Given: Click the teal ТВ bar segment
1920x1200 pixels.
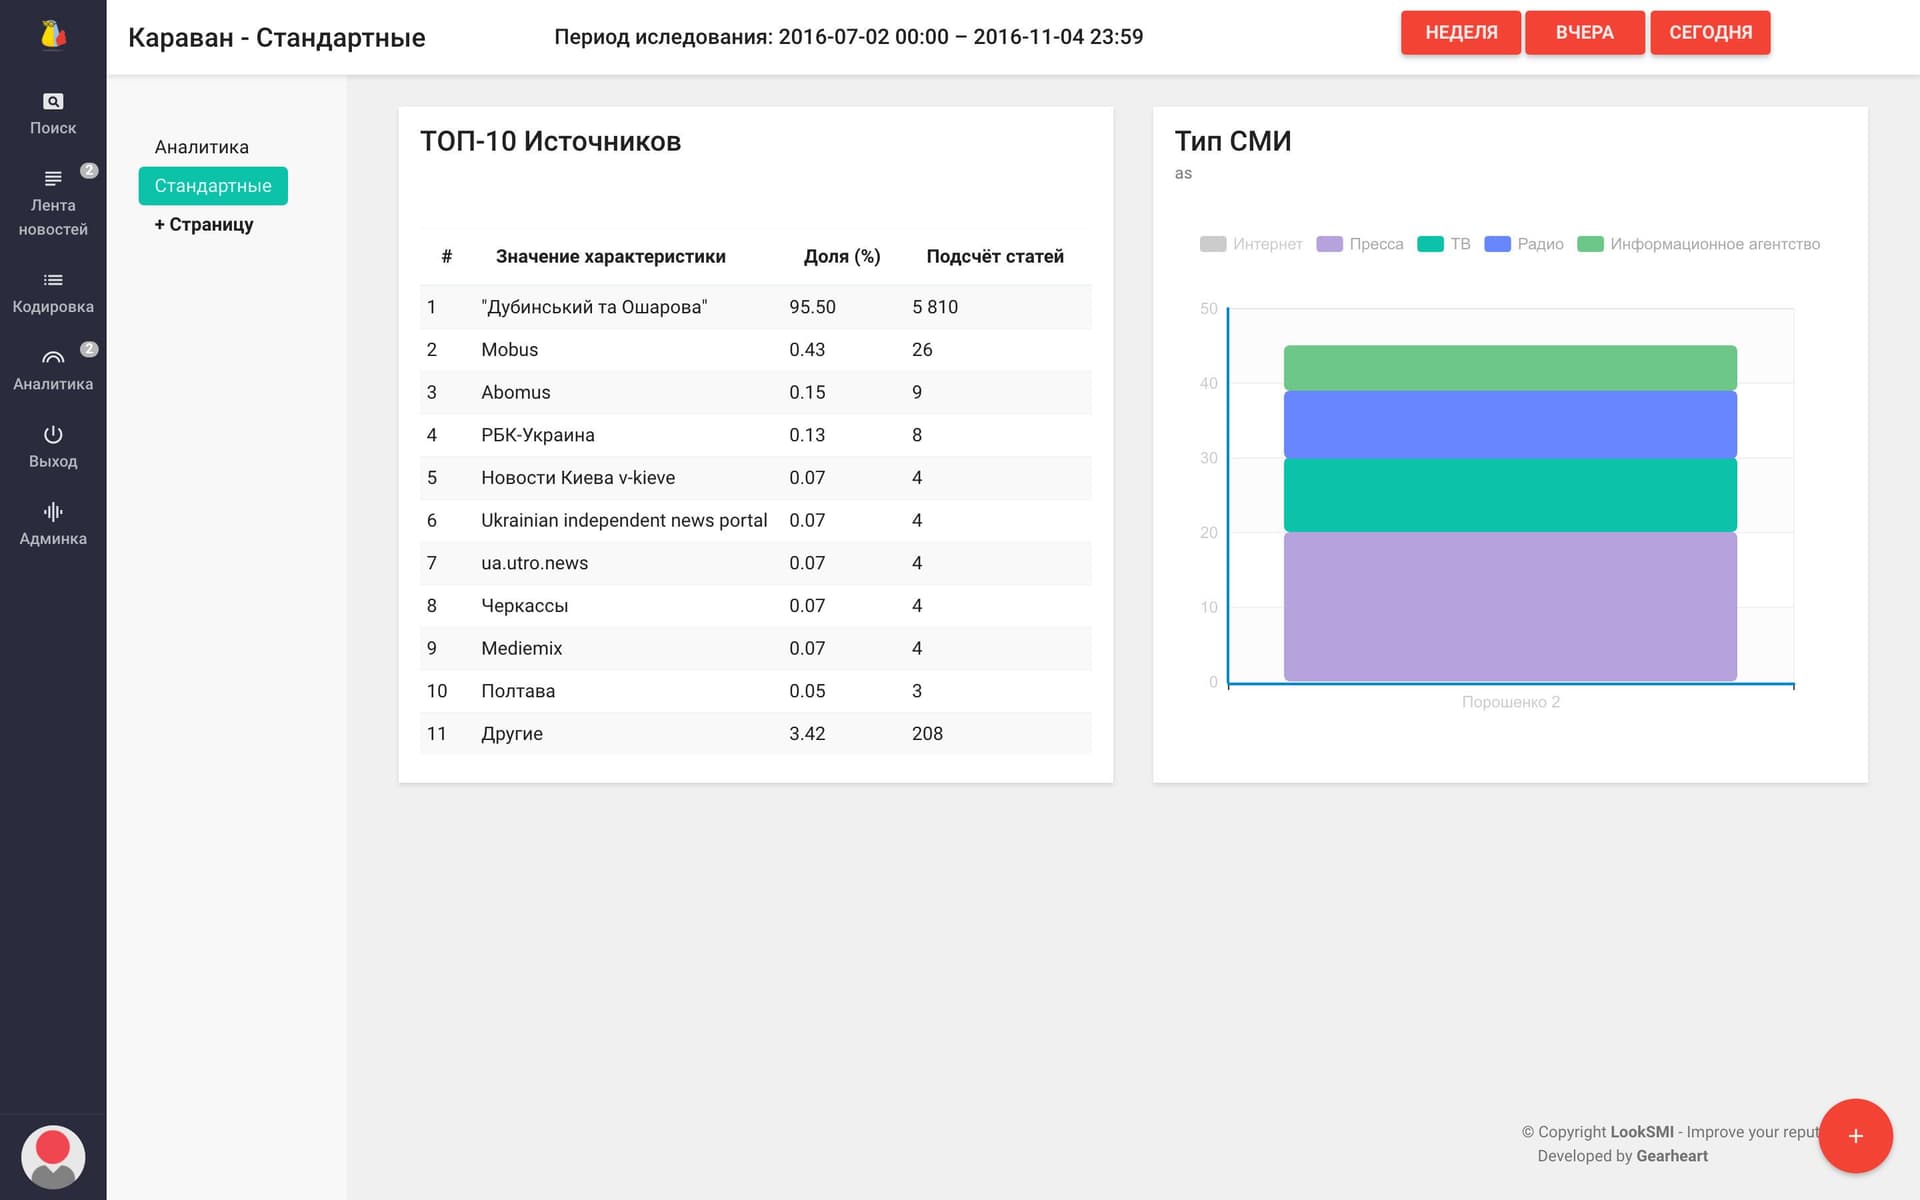Looking at the screenshot, I should 1510,494.
